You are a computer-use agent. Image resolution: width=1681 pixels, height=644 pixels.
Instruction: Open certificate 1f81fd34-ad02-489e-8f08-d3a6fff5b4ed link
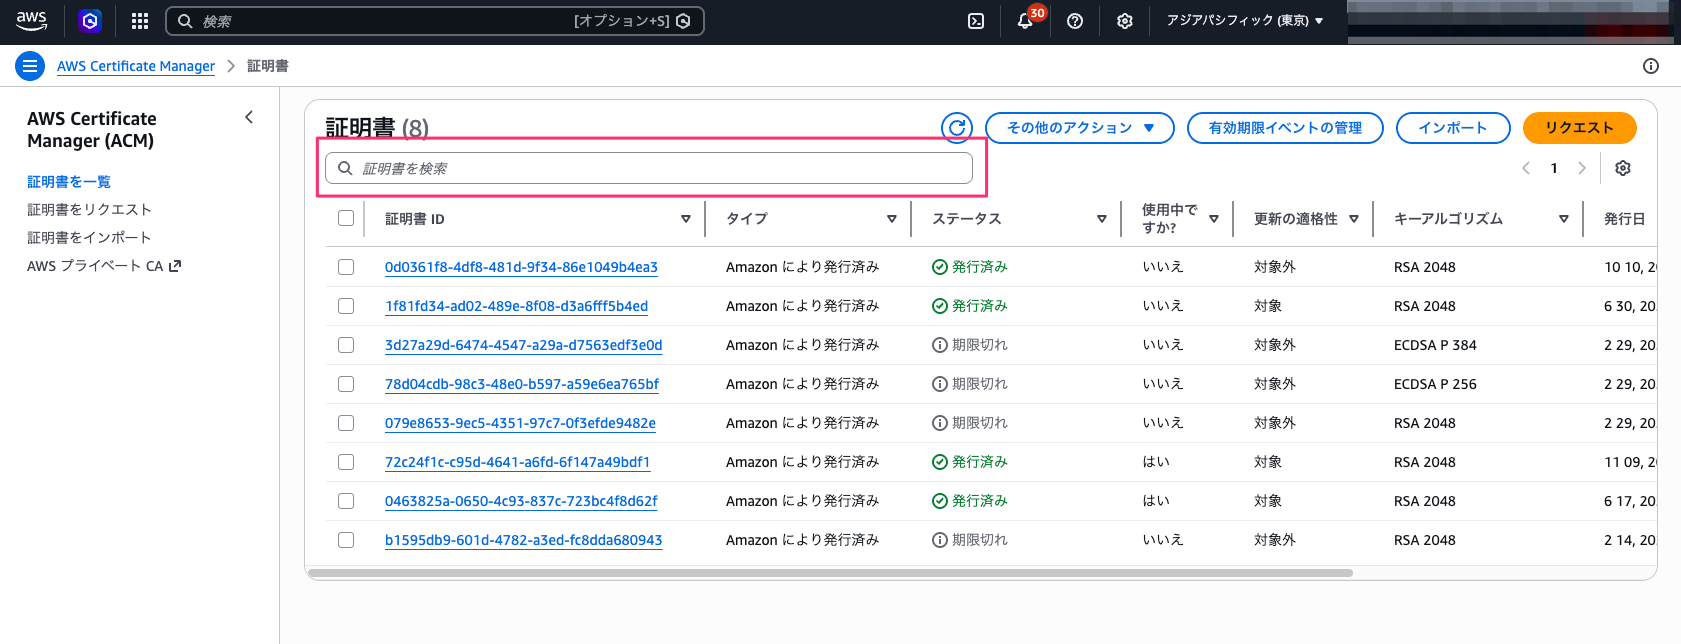tap(516, 306)
